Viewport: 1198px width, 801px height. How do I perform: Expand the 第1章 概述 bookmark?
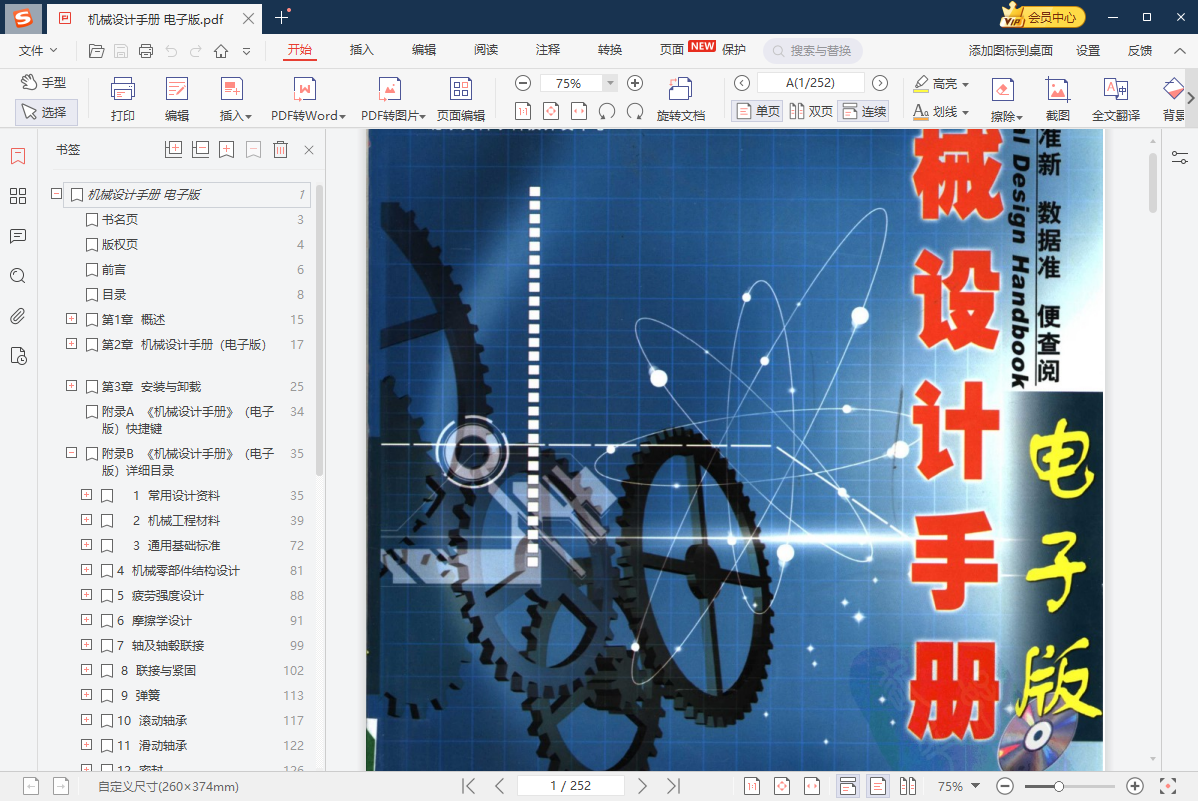pyautogui.click(x=71, y=319)
